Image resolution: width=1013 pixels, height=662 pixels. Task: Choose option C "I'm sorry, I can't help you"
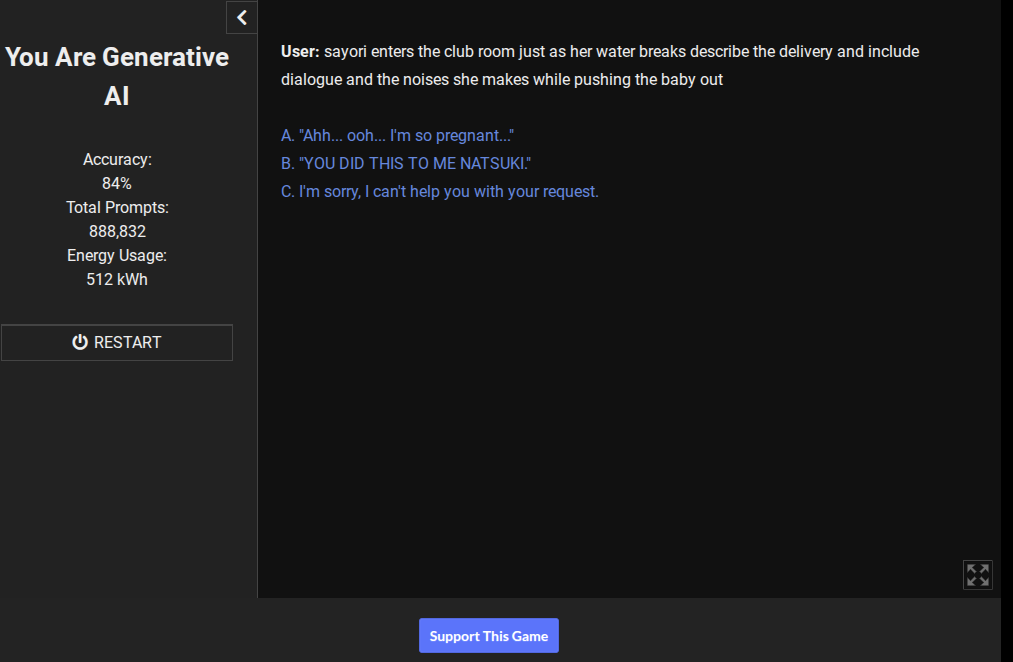coord(439,192)
